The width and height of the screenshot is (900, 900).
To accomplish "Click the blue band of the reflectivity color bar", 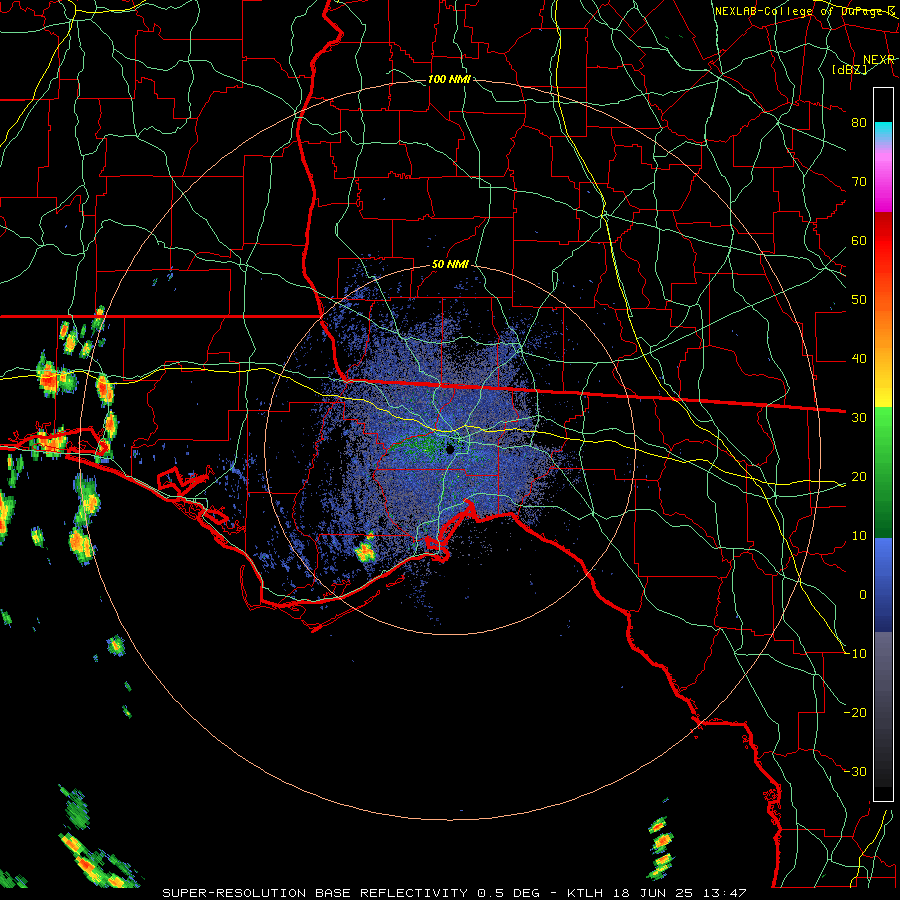I will (883, 585).
